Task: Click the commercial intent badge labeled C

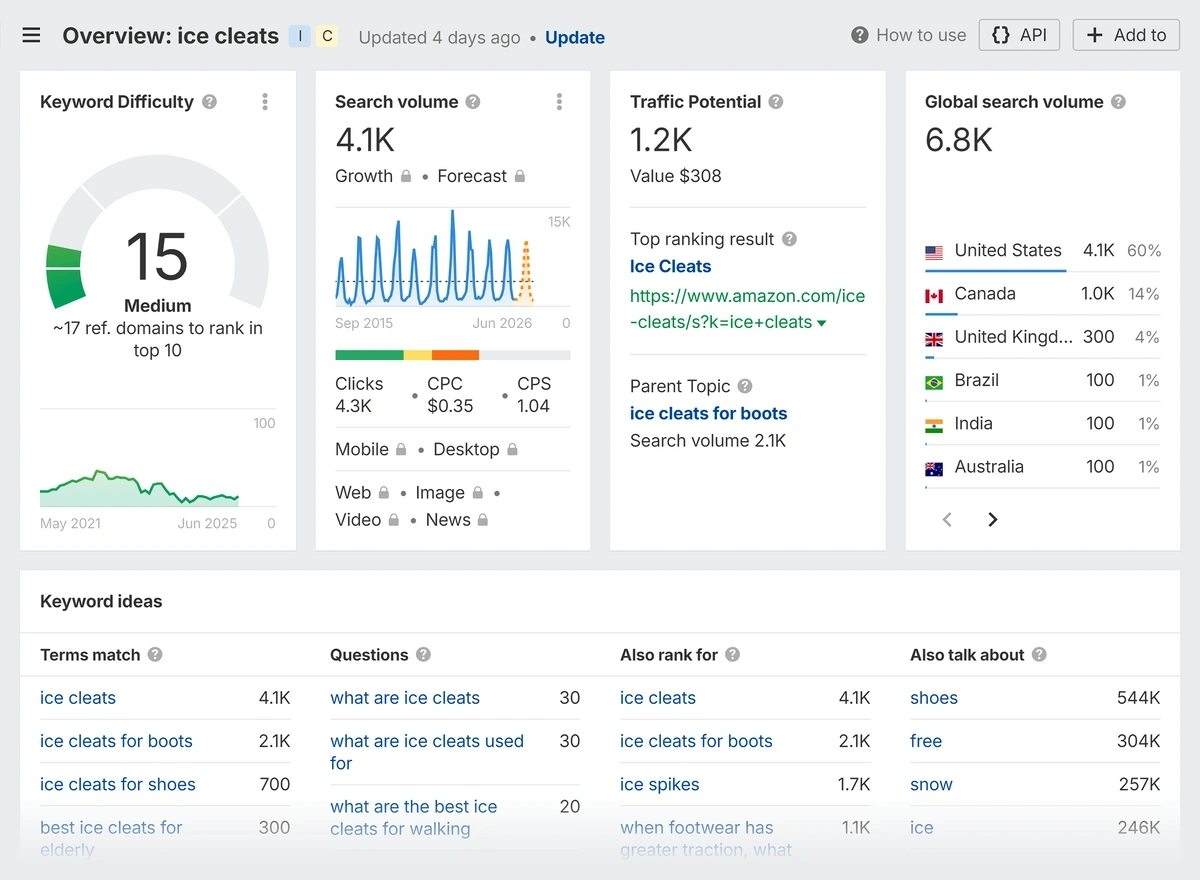Action: pos(326,37)
